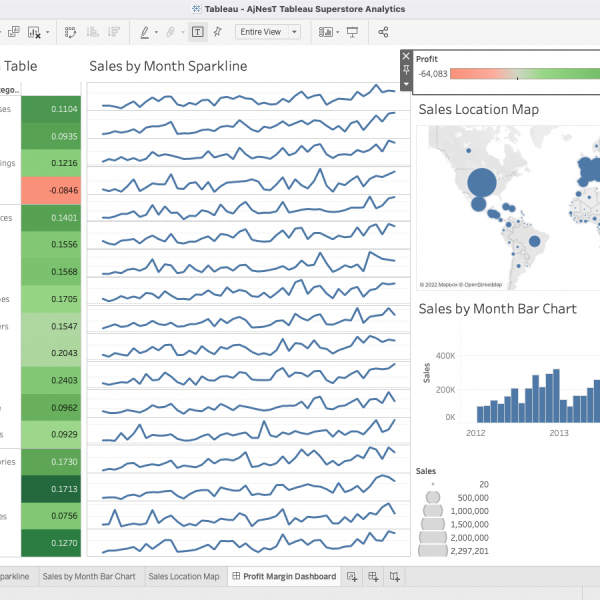
Task: Remove the Profit legend with the X button
Action: click(405, 57)
